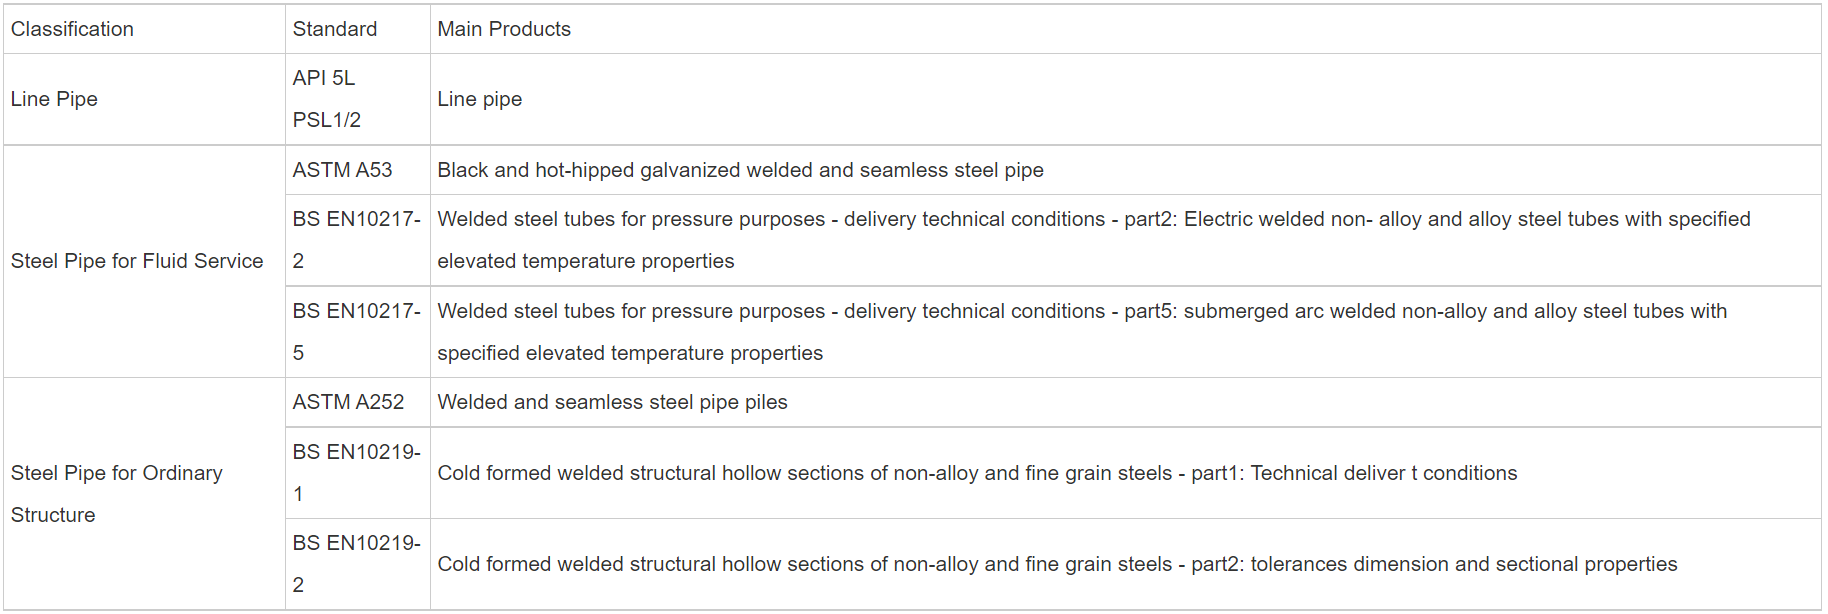Select the BS EN10217-5 standard cell
Viewport: 1828px width, 614px height.
(x=356, y=332)
